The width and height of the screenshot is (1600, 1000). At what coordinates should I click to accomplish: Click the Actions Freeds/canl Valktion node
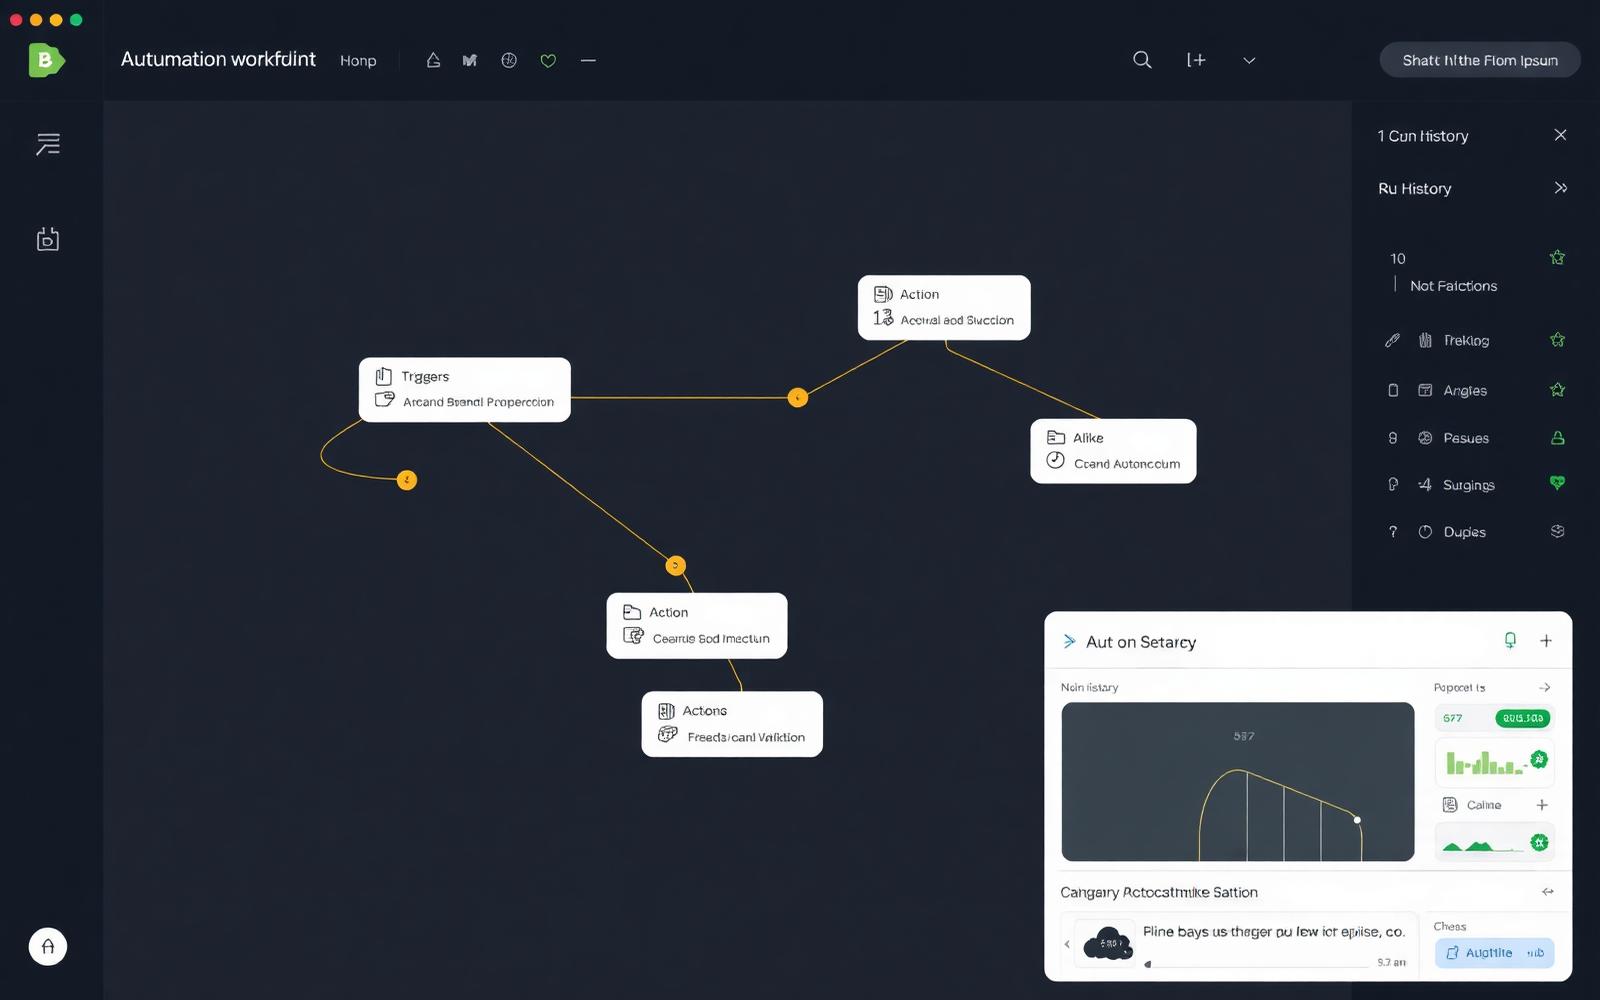pyautogui.click(x=732, y=724)
